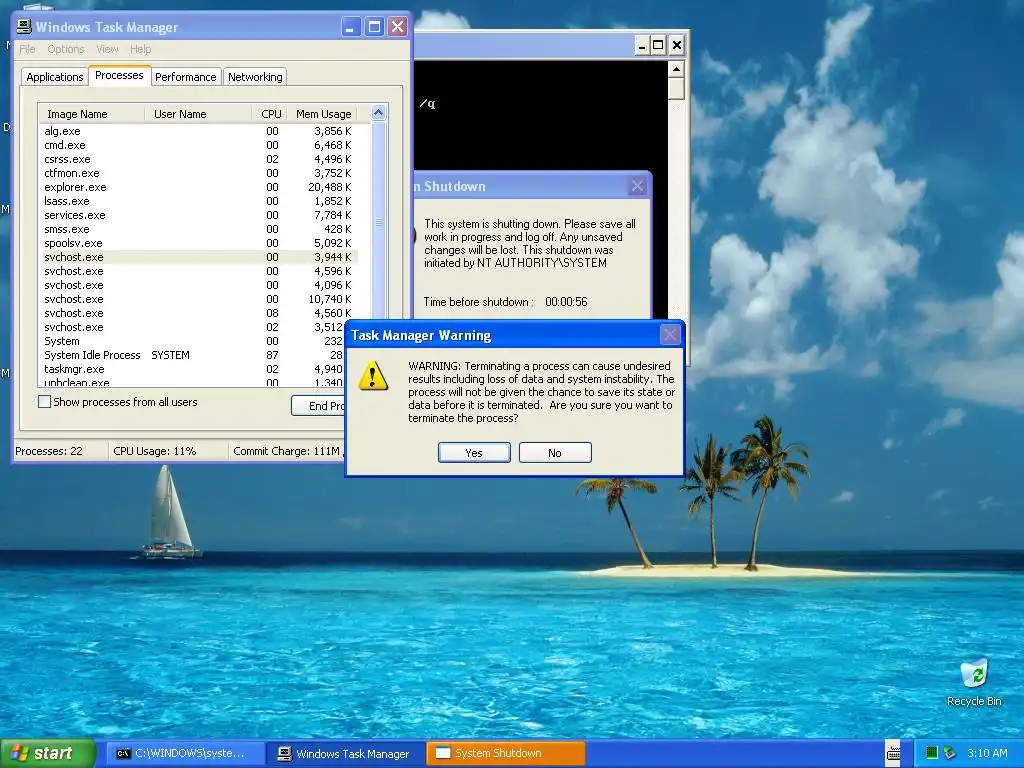Click the green CPU usage tray icon
This screenshot has height=768, width=1024.
(x=932, y=753)
